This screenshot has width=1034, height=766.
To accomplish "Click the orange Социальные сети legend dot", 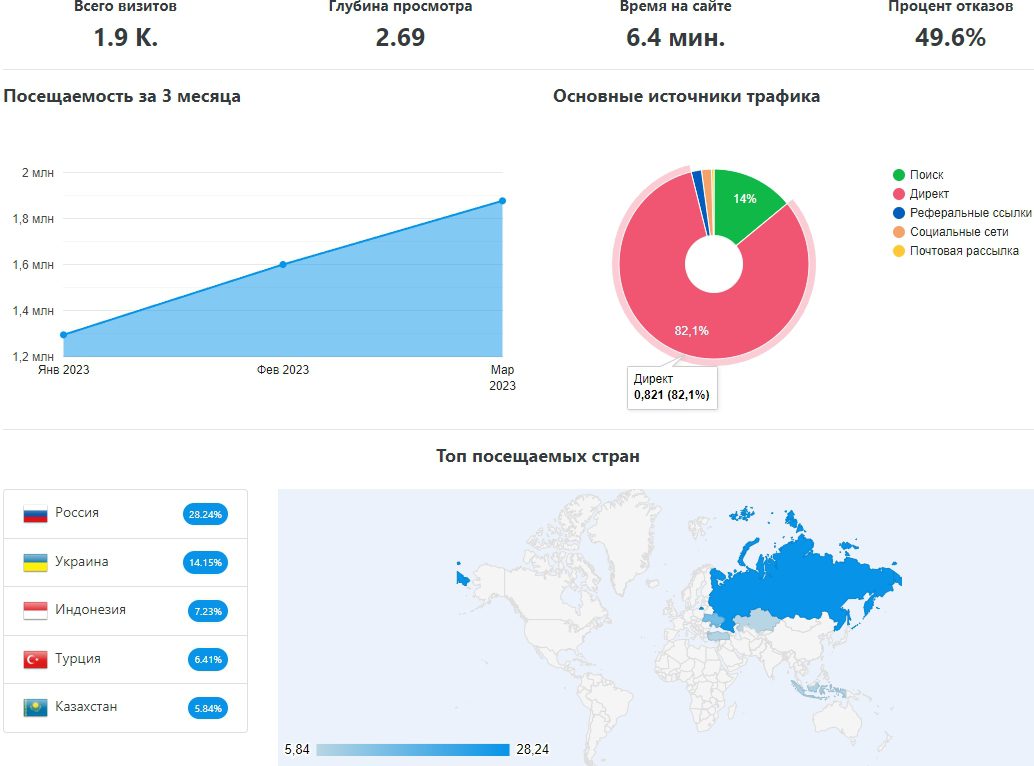I will tap(899, 232).
